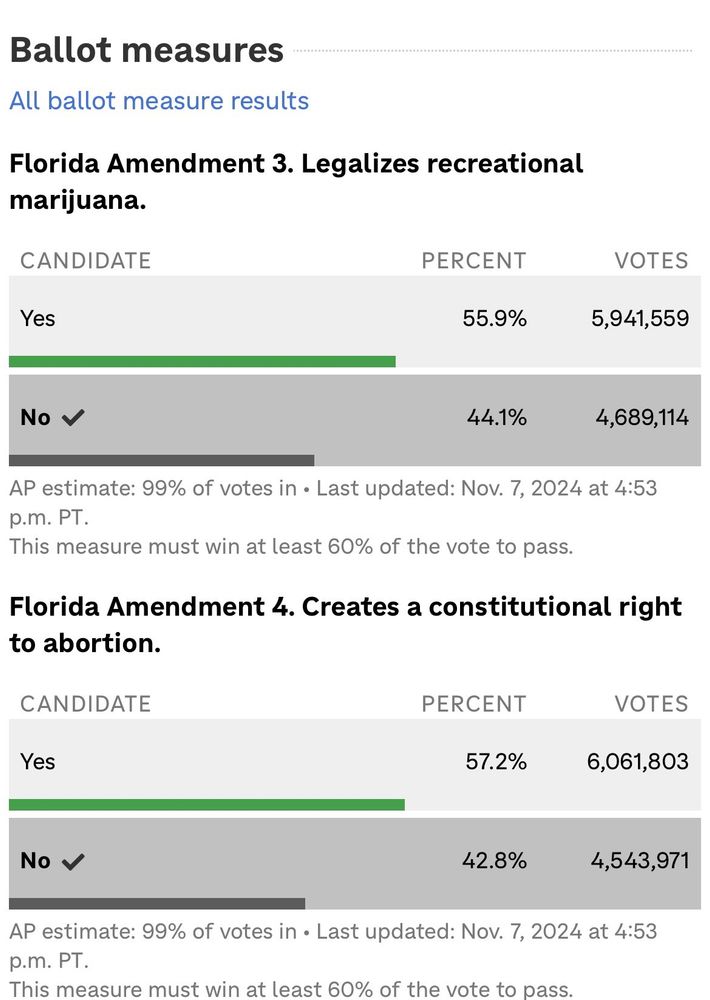The width and height of the screenshot is (710, 1000).
Task: Click the VOTES column header on Amendment 4 table
Action: pyautogui.click(x=650, y=703)
